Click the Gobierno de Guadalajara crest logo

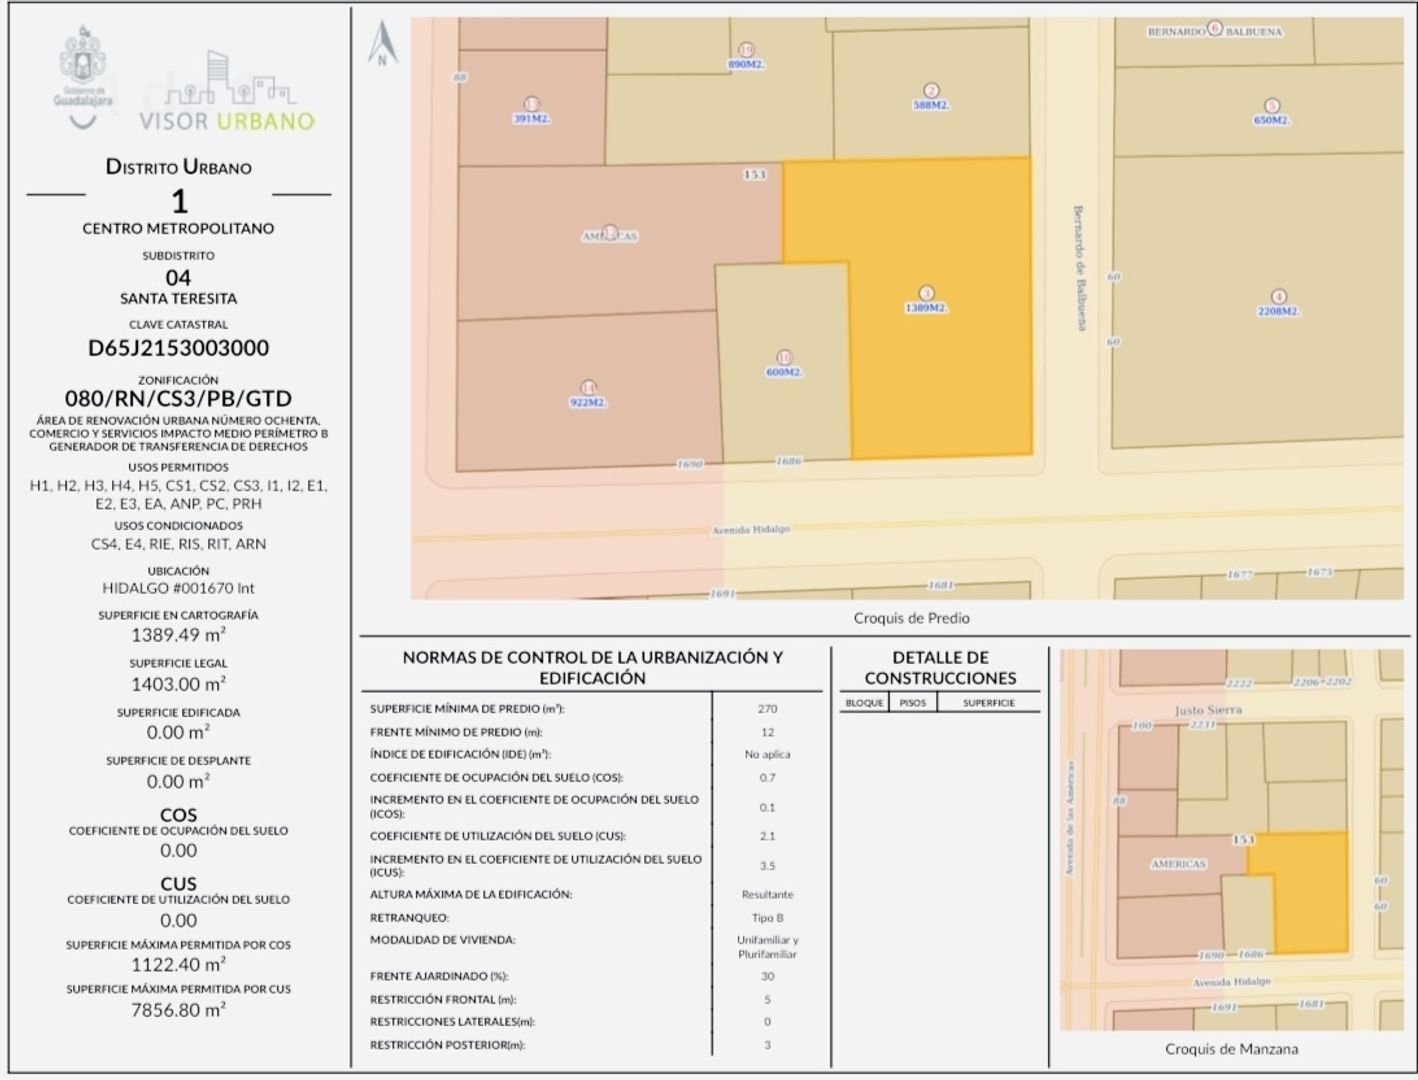pyautogui.click(x=83, y=77)
